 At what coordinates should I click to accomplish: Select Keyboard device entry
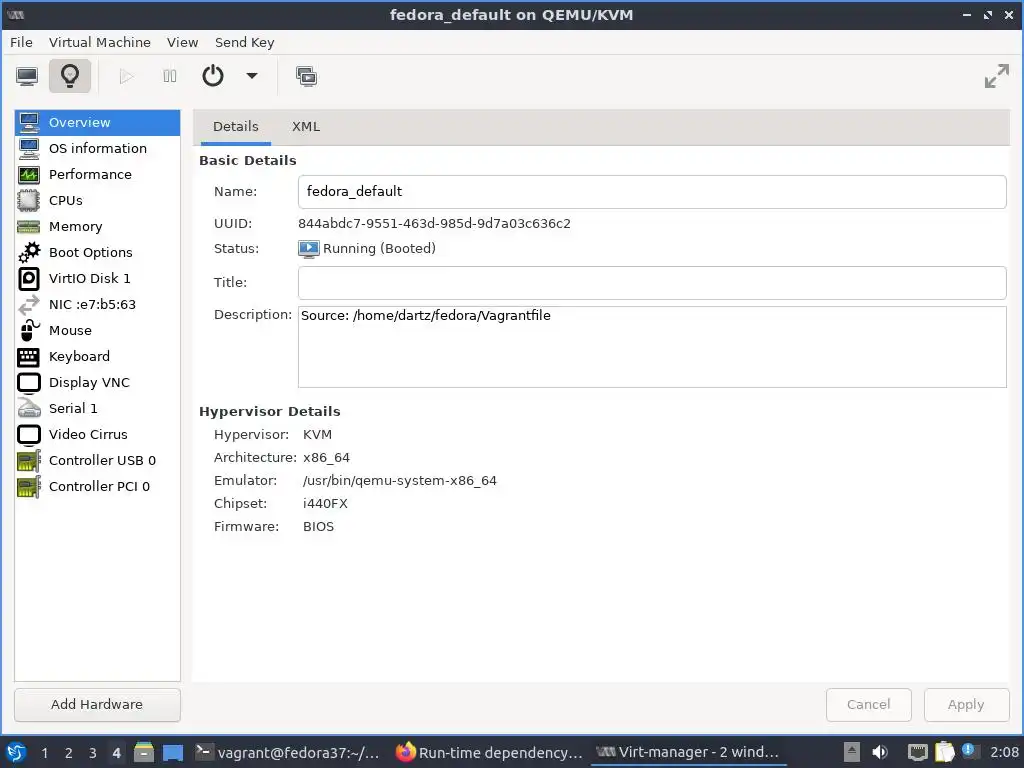[97, 357]
